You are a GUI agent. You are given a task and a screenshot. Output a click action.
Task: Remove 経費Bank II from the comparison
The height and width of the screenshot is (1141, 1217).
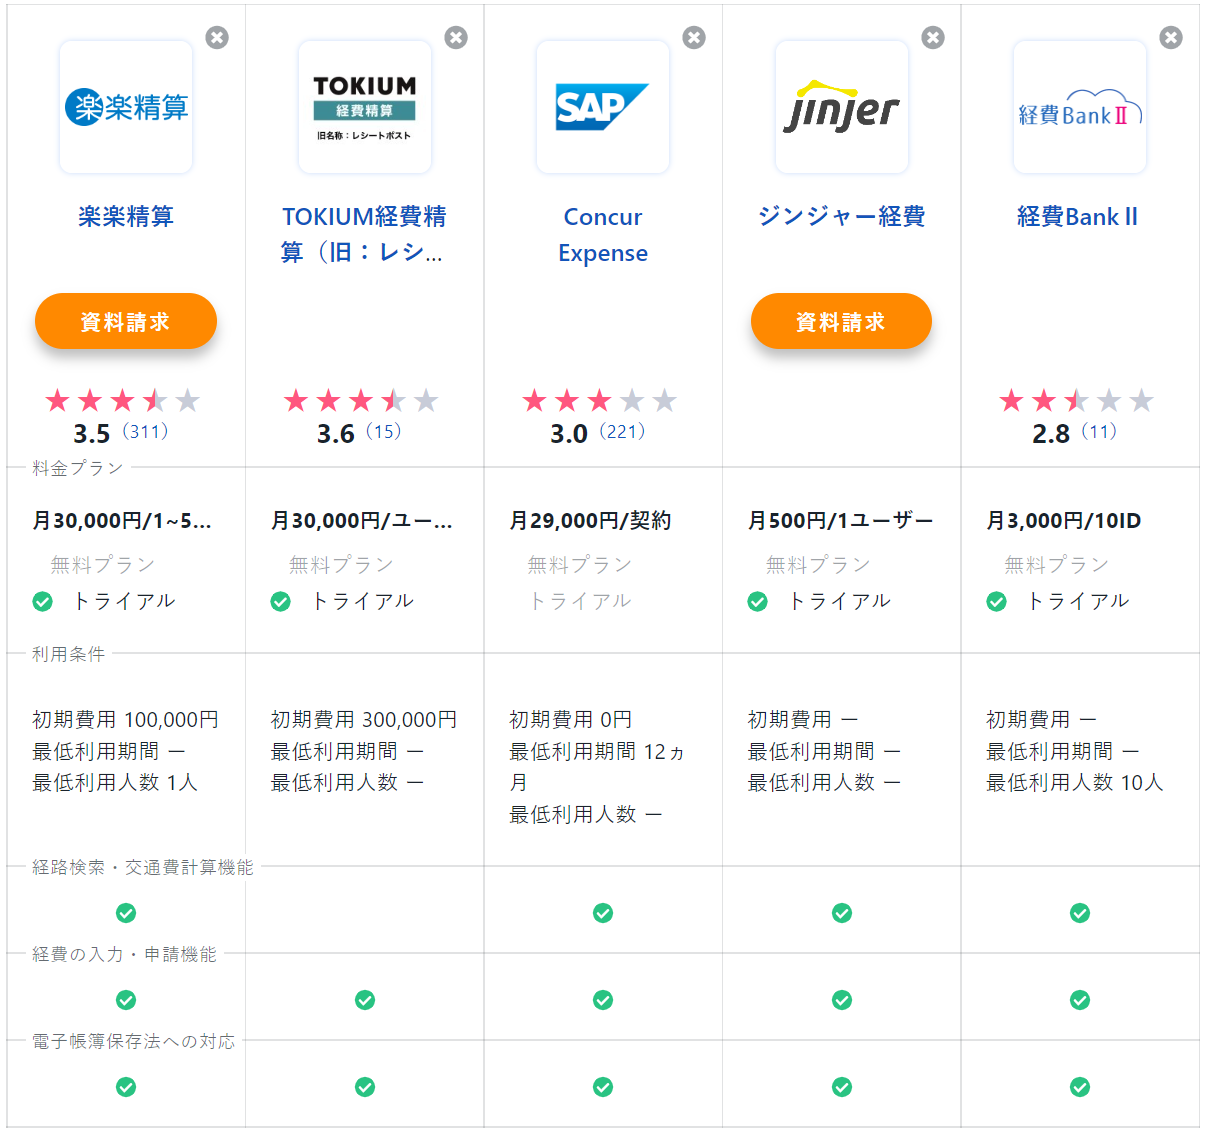coord(1171,38)
